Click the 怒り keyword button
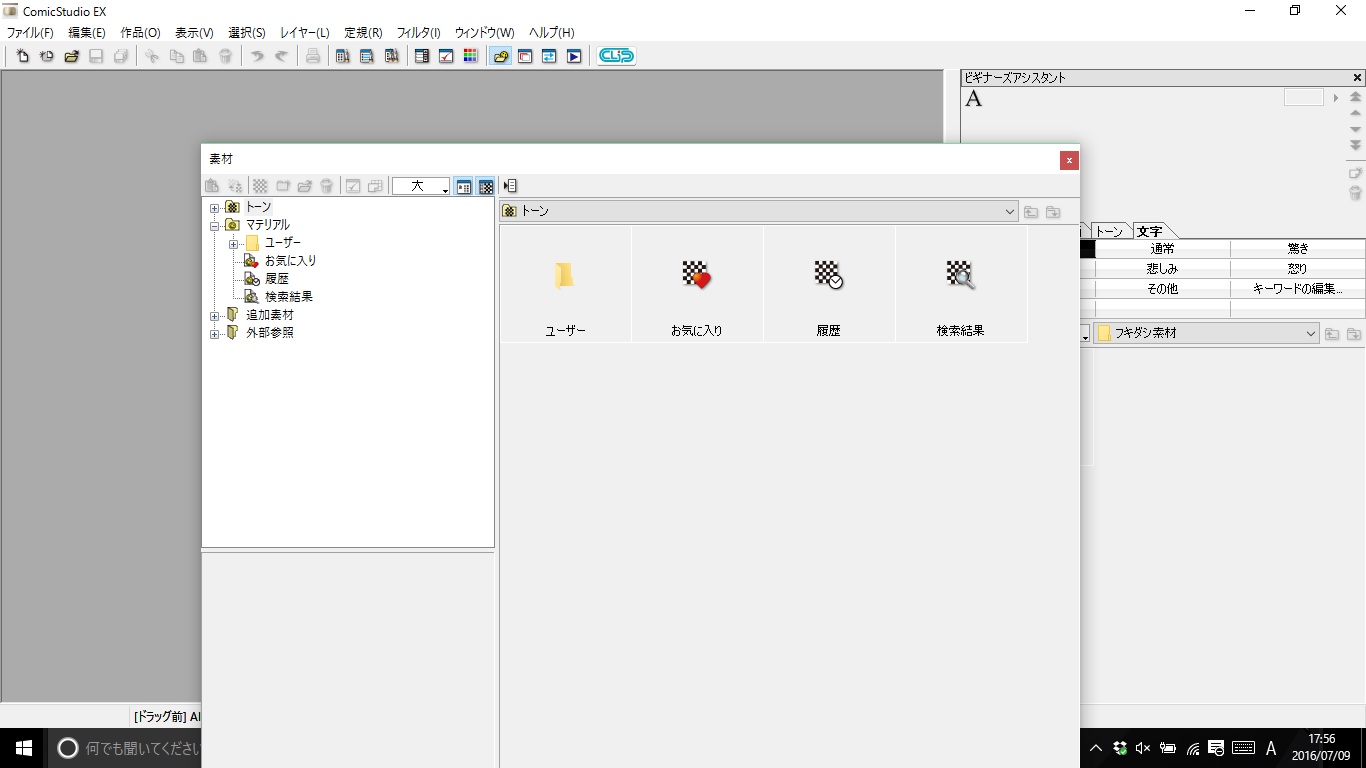 (x=1298, y=269)
